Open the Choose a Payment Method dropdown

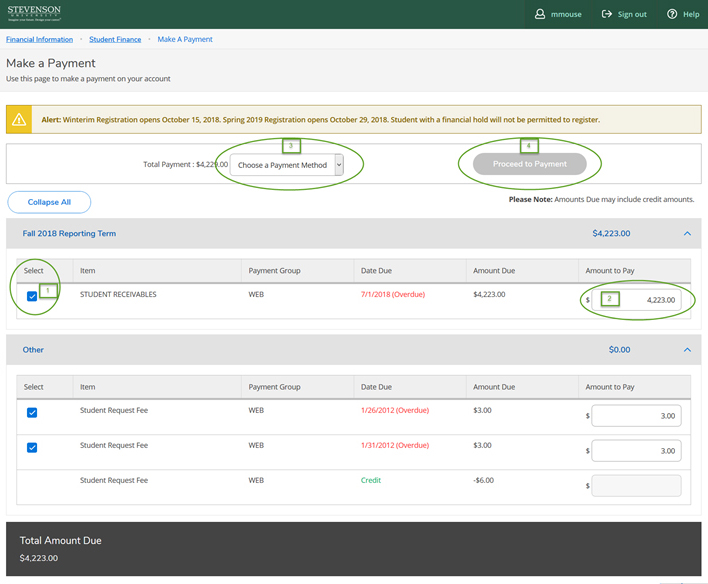point(286,165)
